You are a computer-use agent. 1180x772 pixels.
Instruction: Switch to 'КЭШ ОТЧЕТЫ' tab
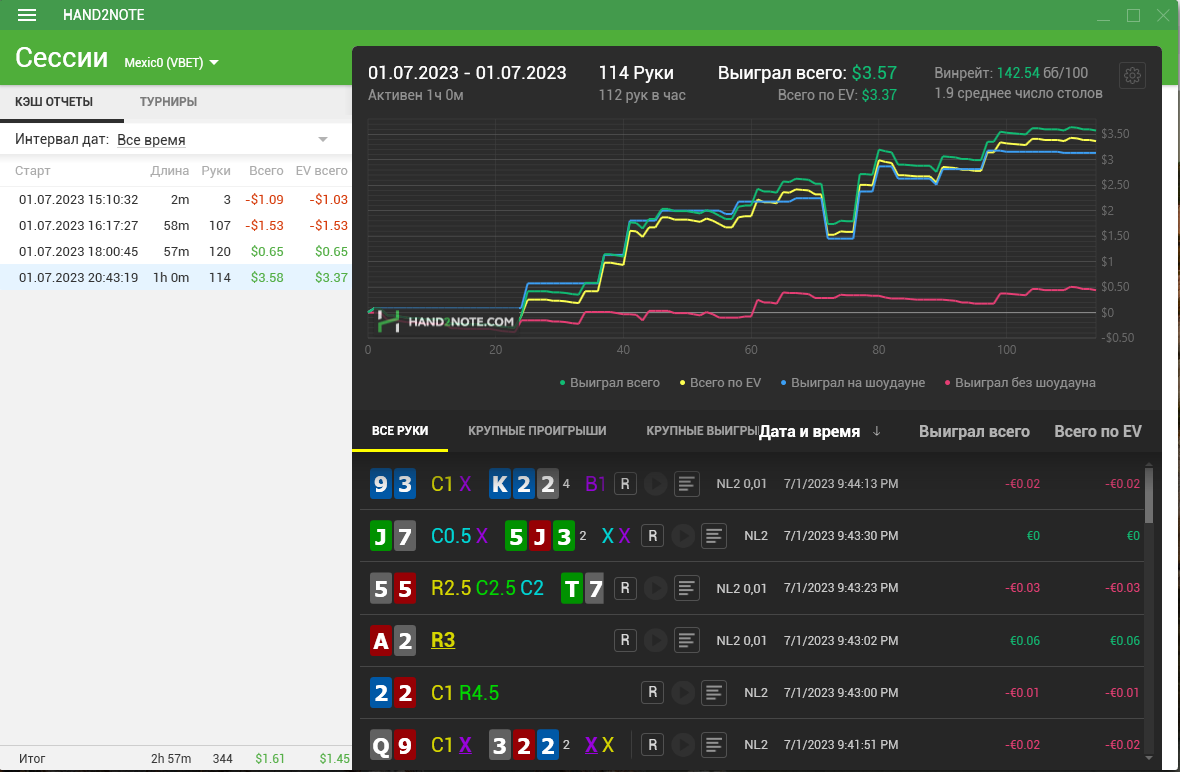[x=54, y=102]
